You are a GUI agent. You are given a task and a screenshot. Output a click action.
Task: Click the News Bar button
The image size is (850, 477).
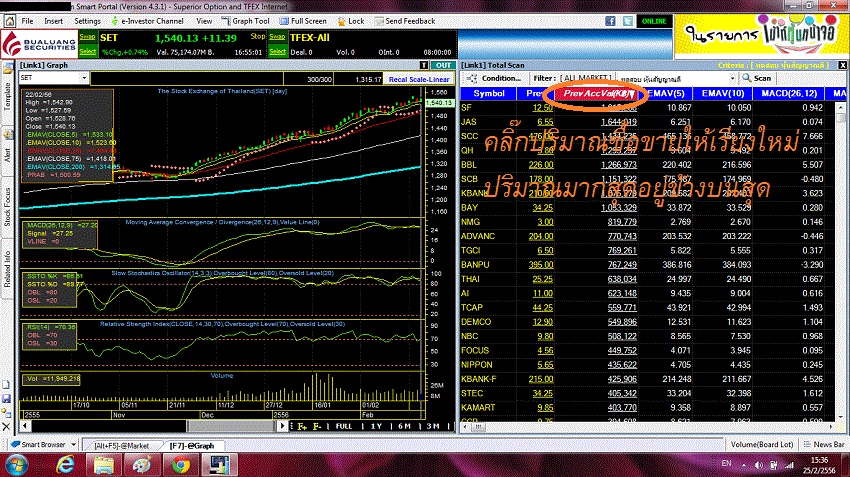coord(824,444)
